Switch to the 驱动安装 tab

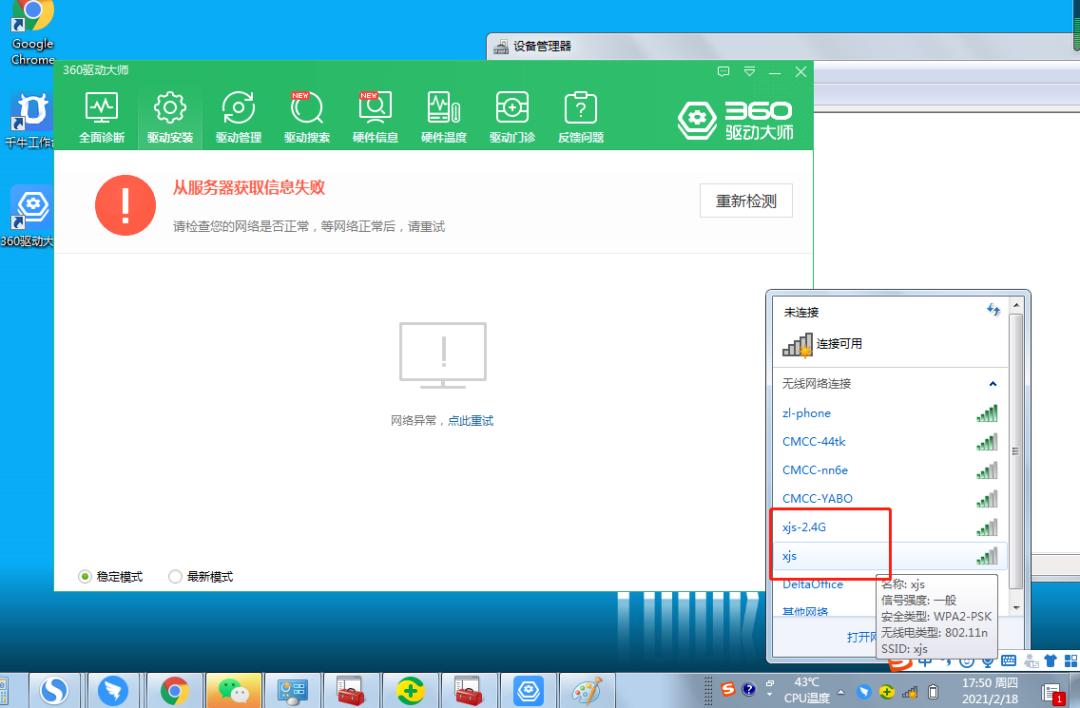pyautogui.click(x=169, y=114)
